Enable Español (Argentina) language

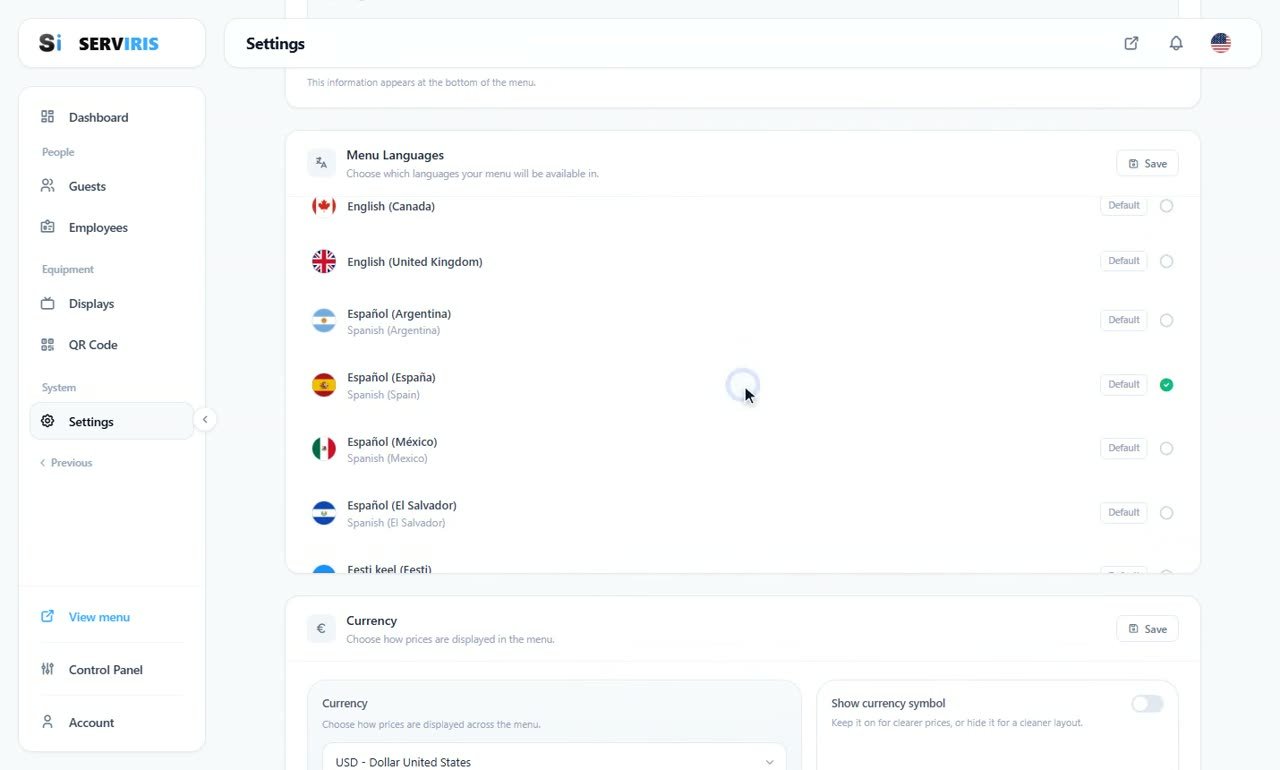pos(1166,321)
